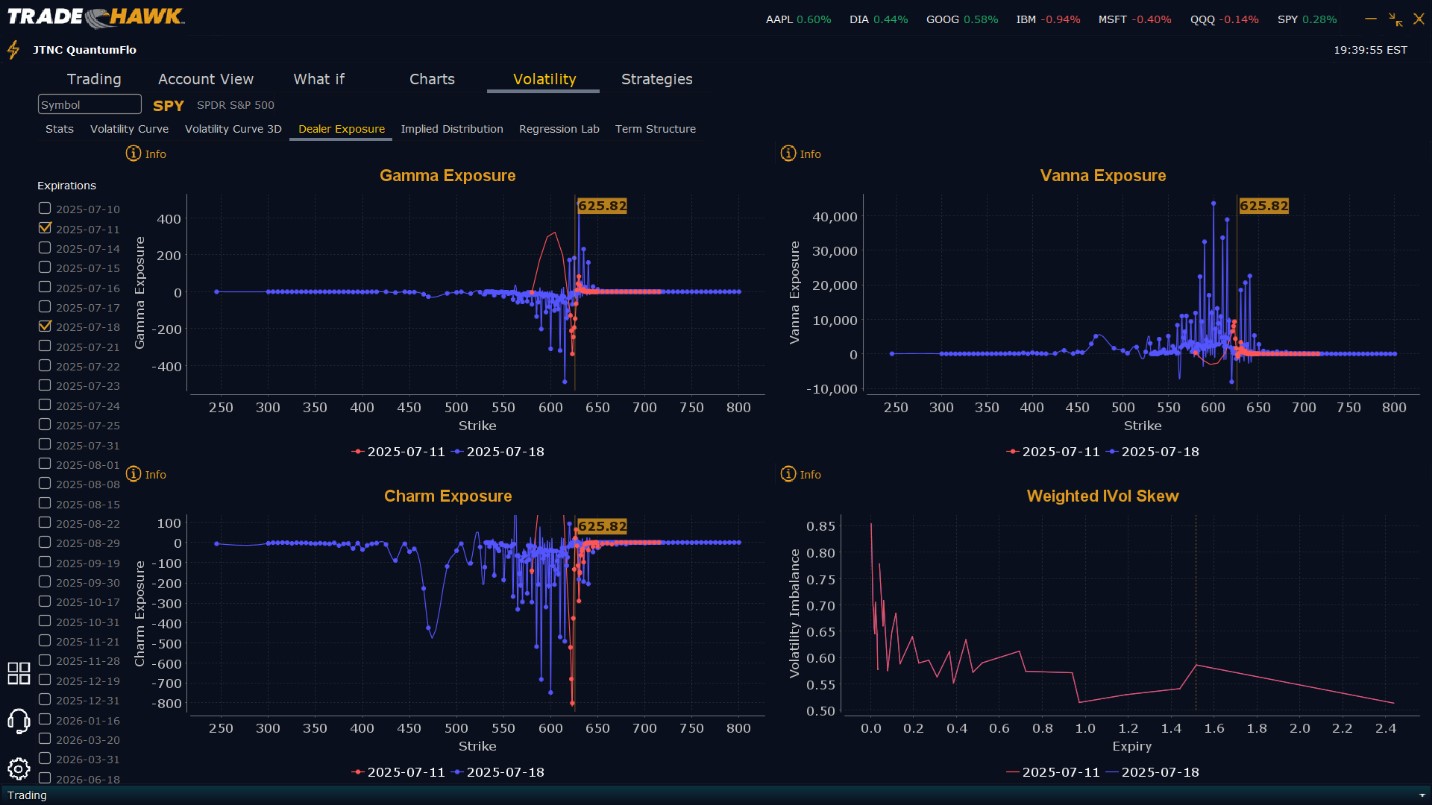Open the grid layout icon in left sidebar
This screenshot has height=805, width=1432.
coord(19,673)
